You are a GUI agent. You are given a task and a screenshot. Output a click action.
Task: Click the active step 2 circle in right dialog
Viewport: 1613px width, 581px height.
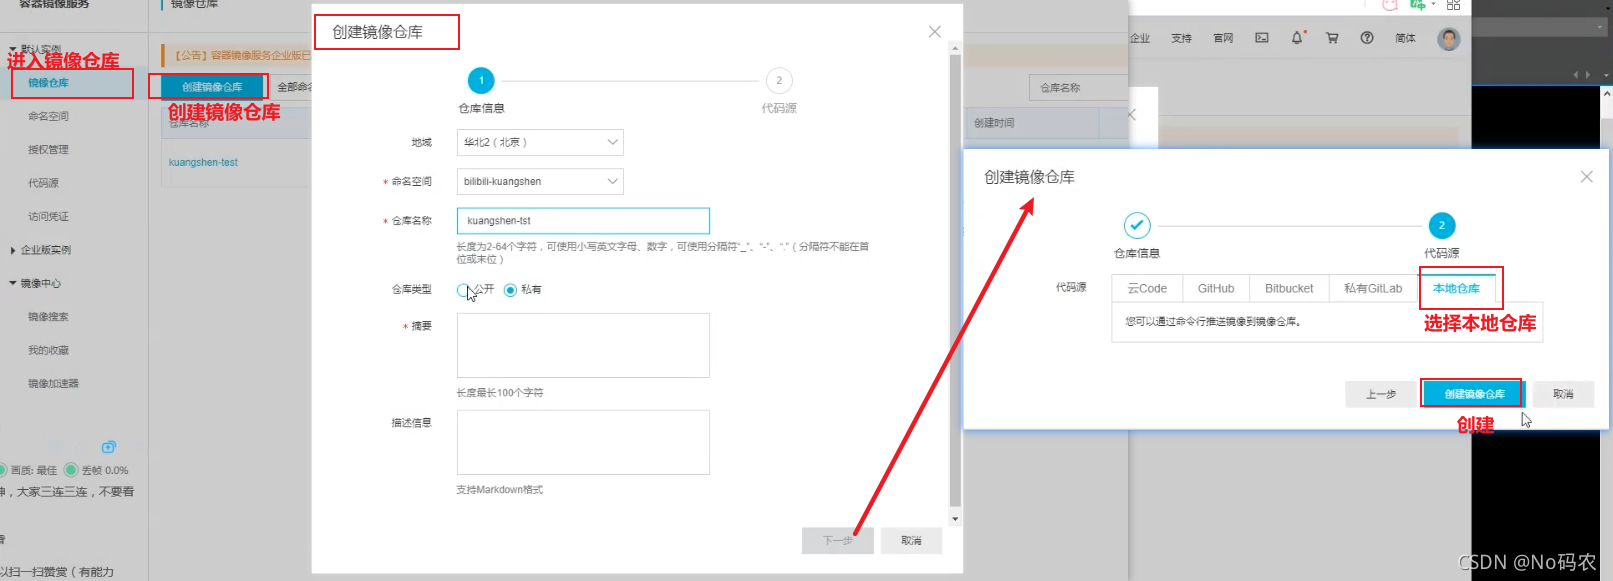pyautogui.click(x=1442, y=225)
